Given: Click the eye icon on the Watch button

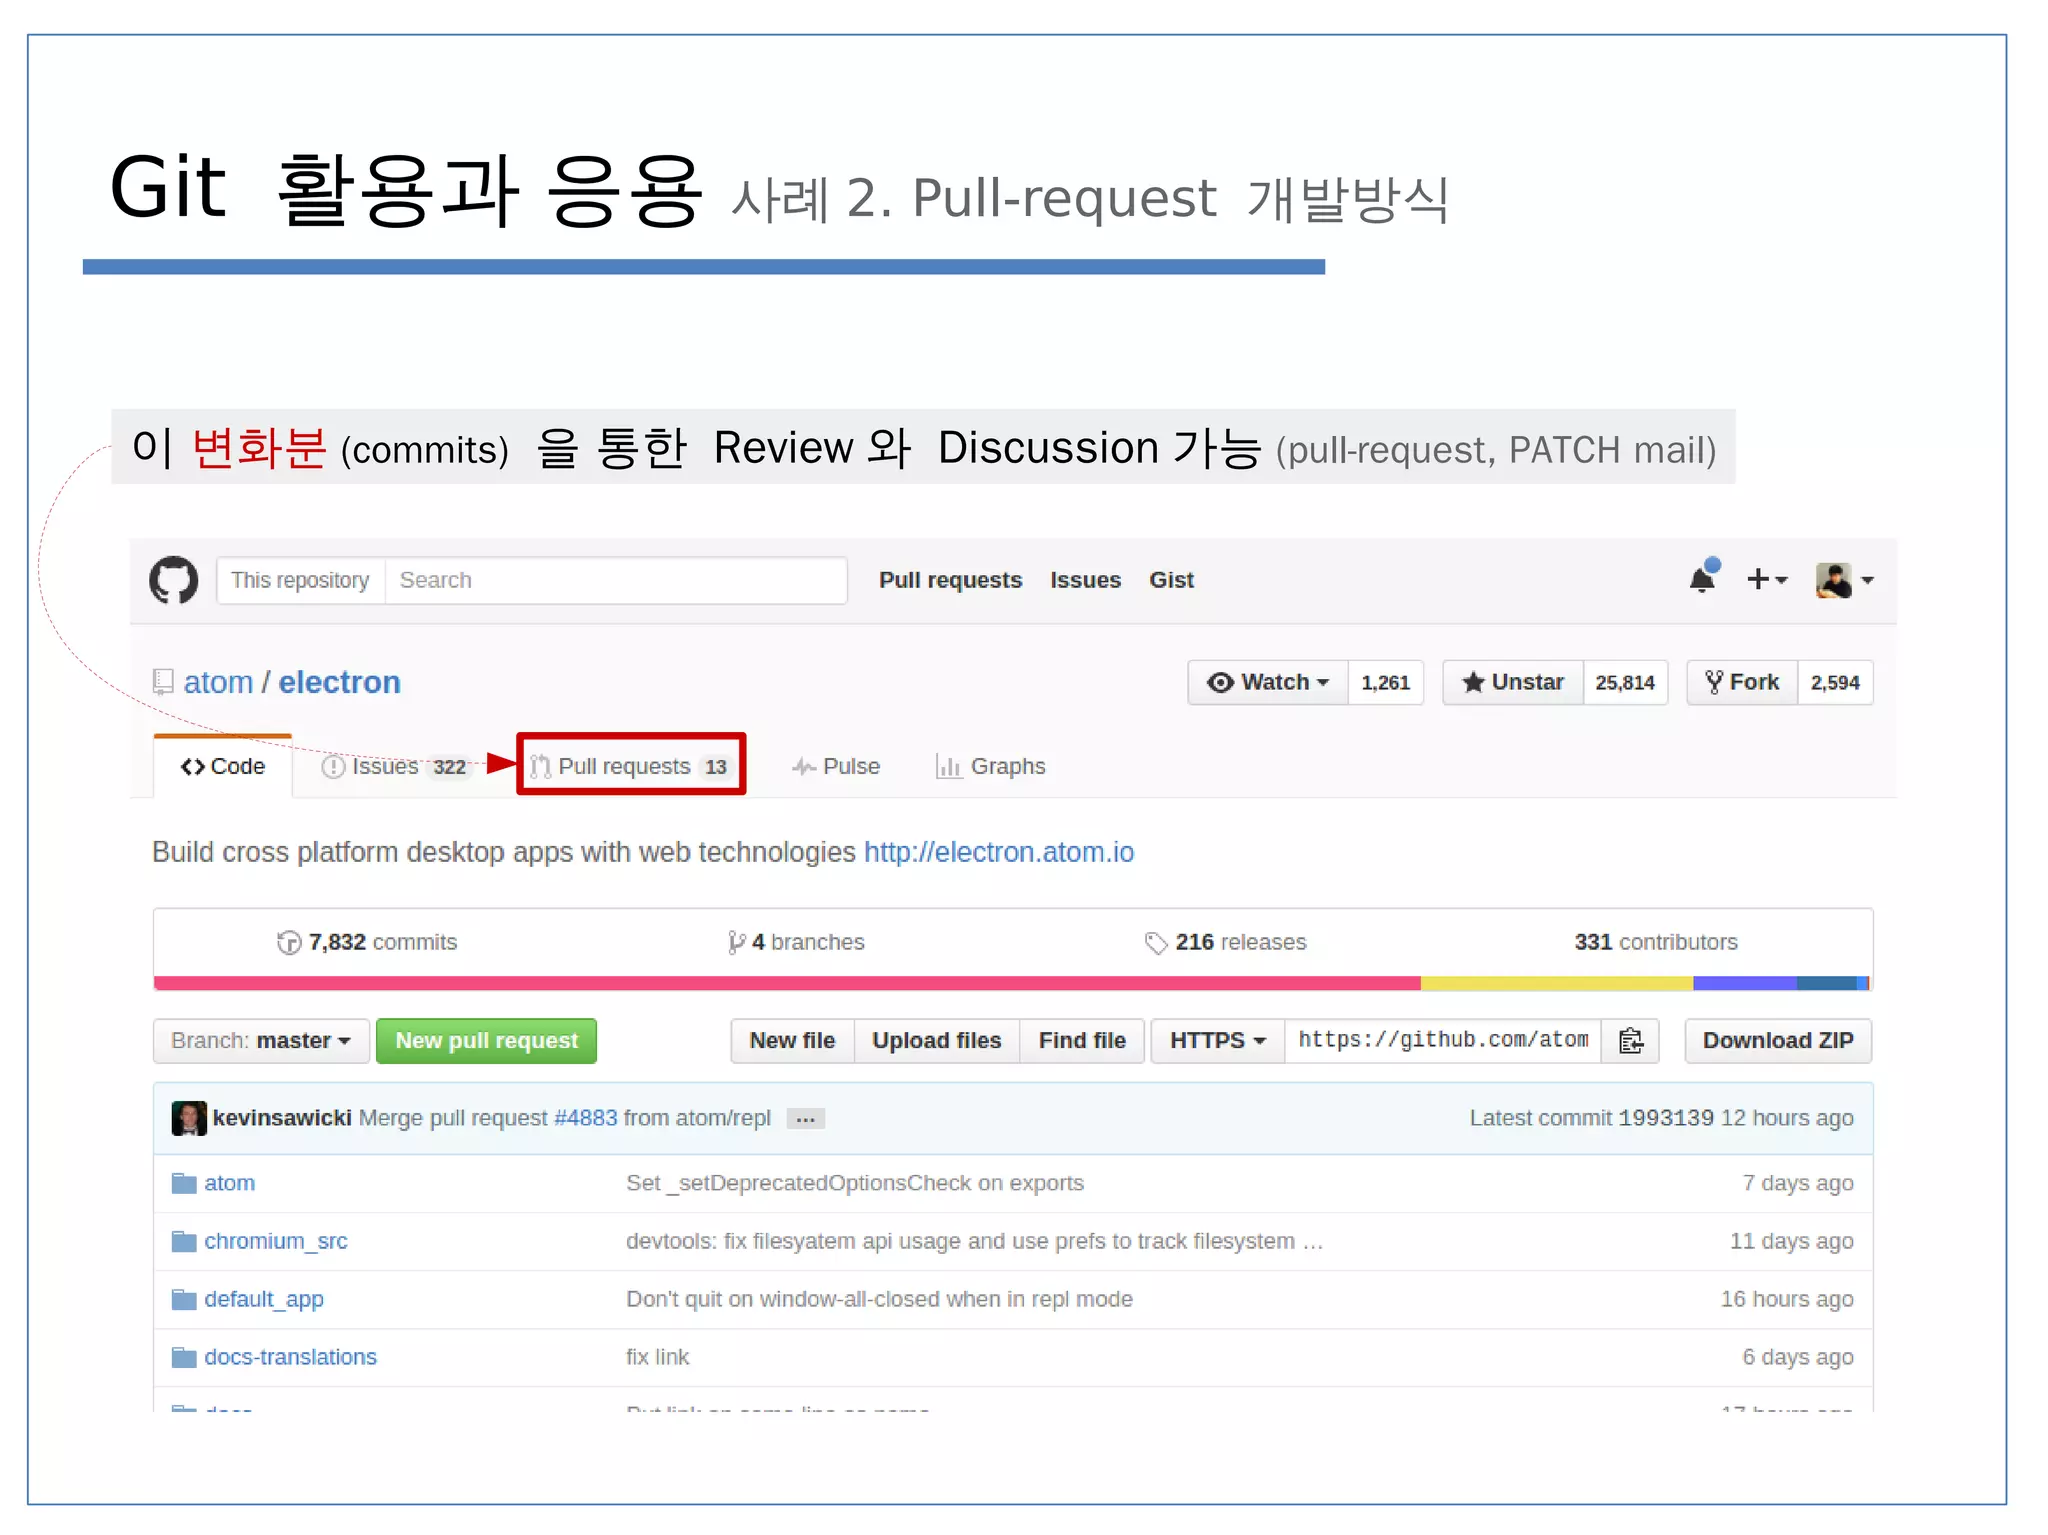Looking at the screenshot, I should [1220, 682].
